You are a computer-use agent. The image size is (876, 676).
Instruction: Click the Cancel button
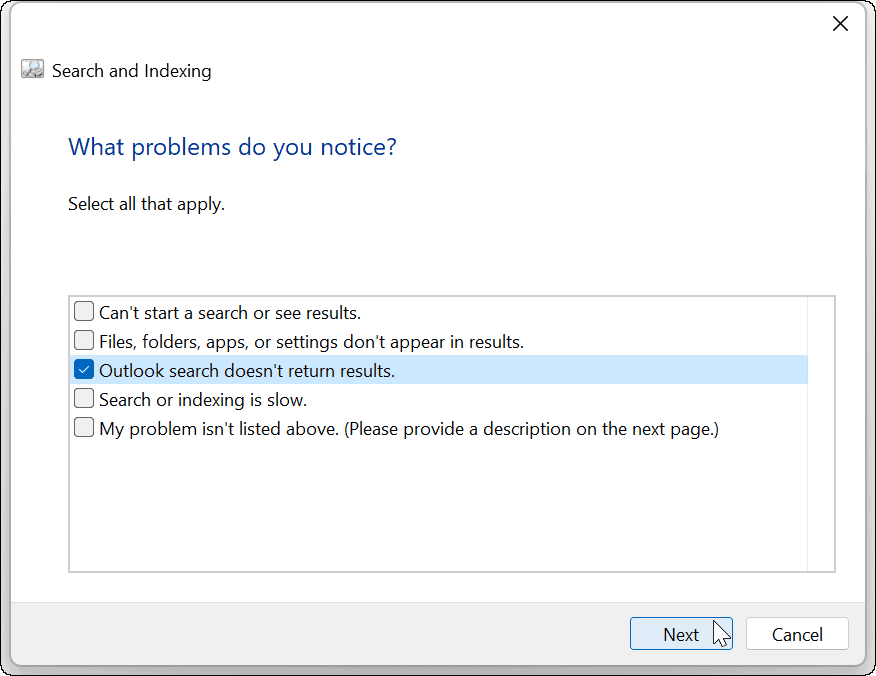coord(797,634)
